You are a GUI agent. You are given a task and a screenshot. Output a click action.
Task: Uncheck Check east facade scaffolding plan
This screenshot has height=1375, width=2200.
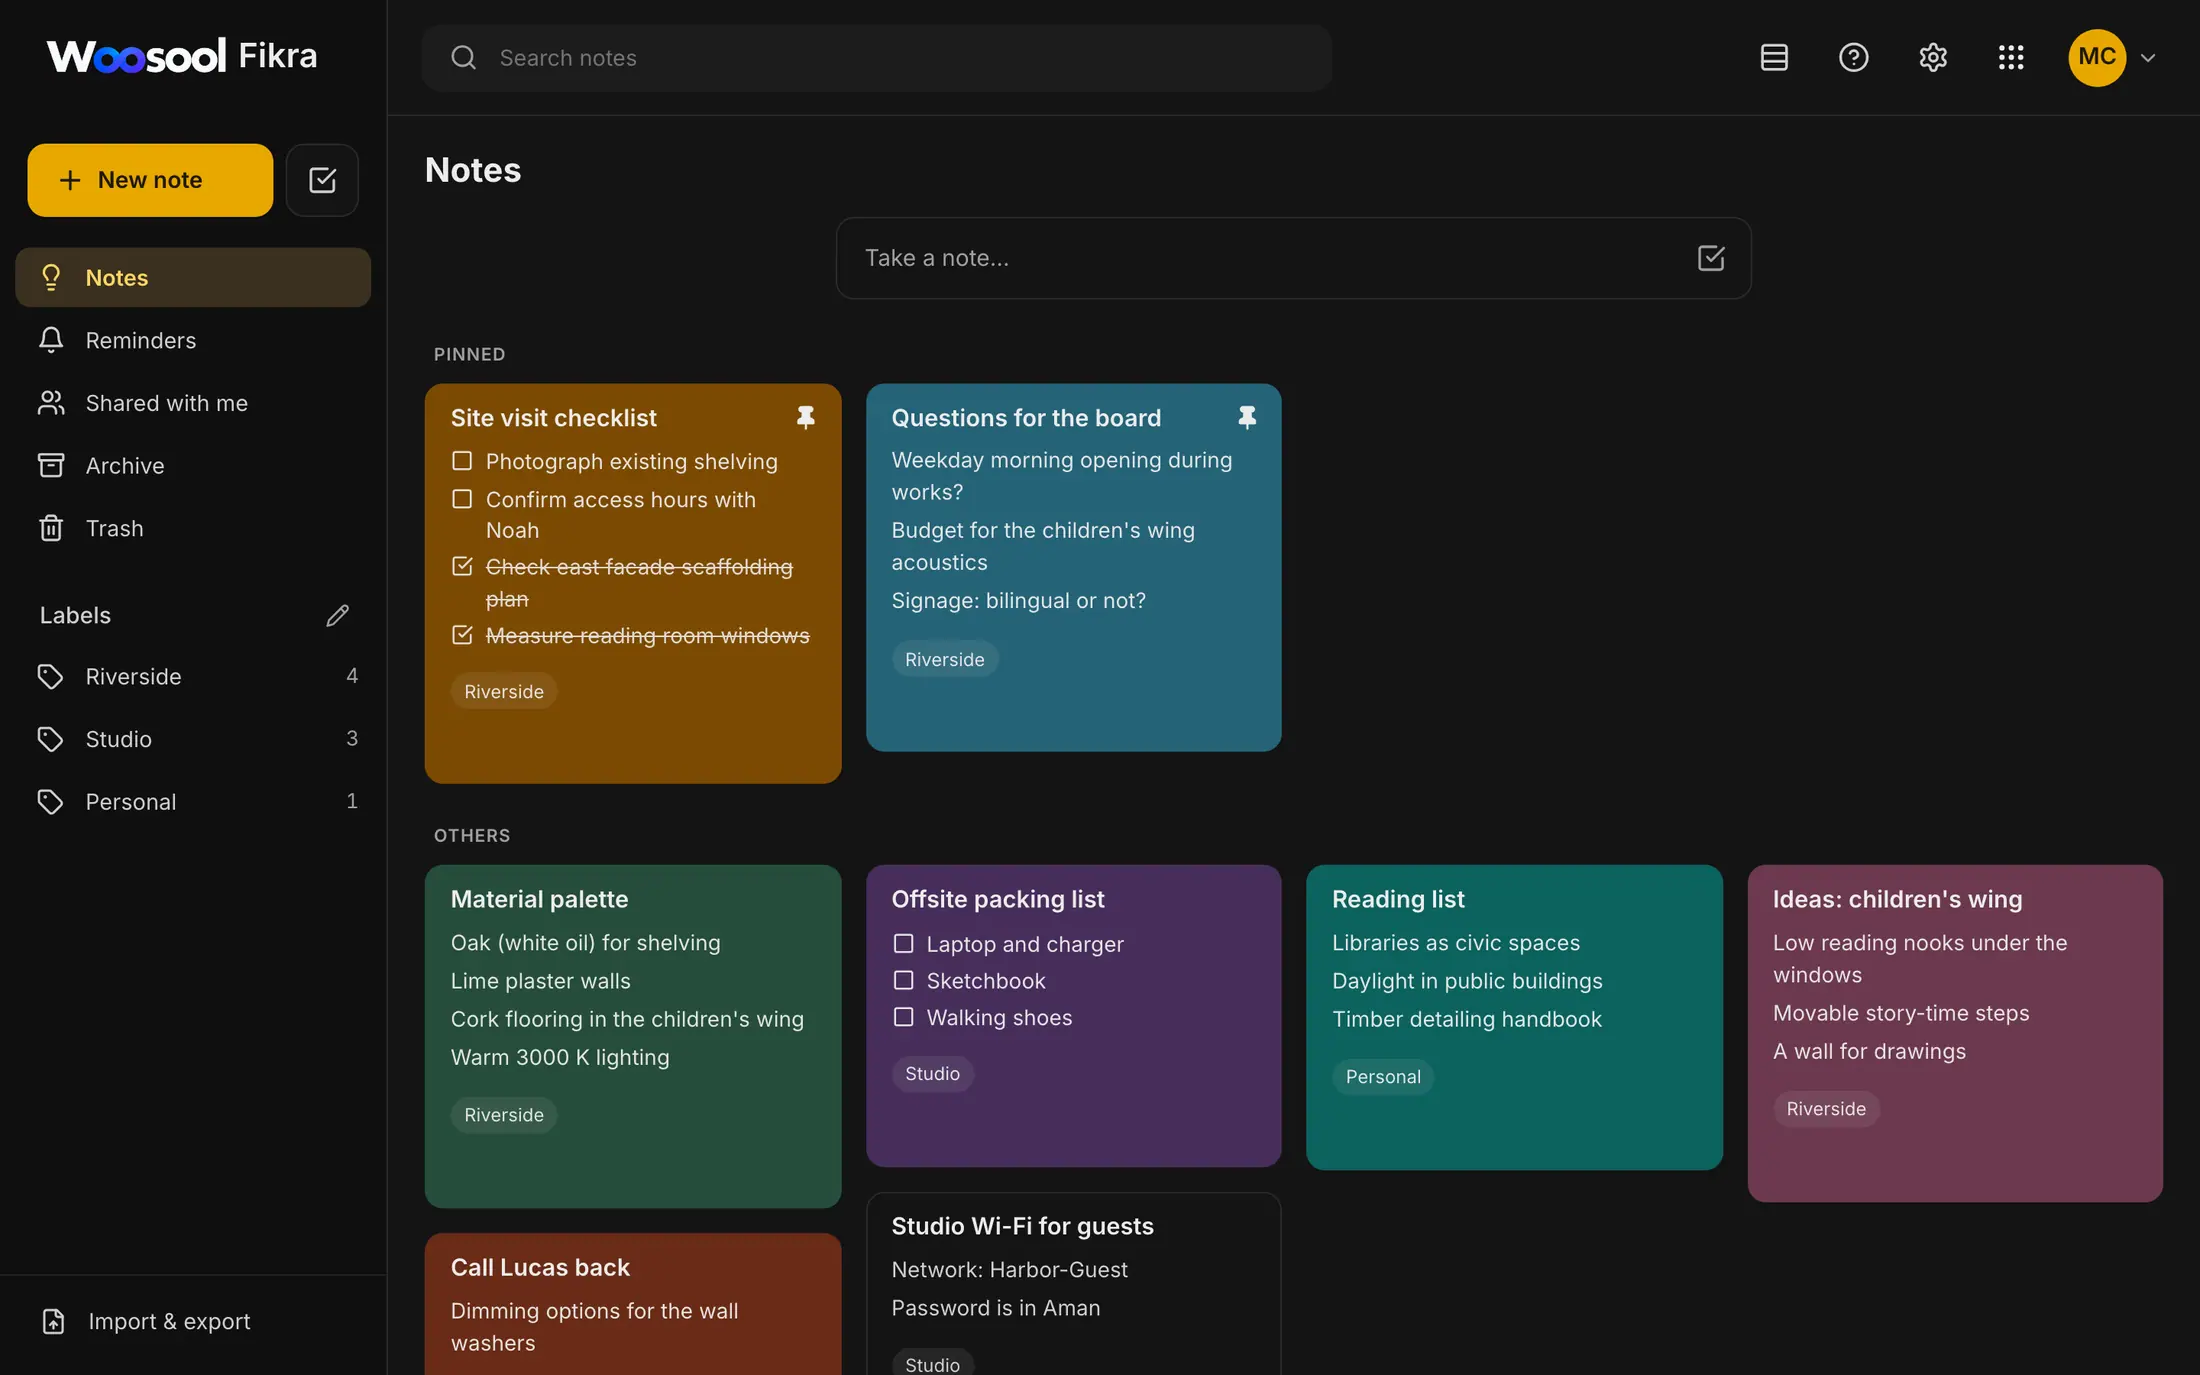pyautogui.click(x=462, y=566)
